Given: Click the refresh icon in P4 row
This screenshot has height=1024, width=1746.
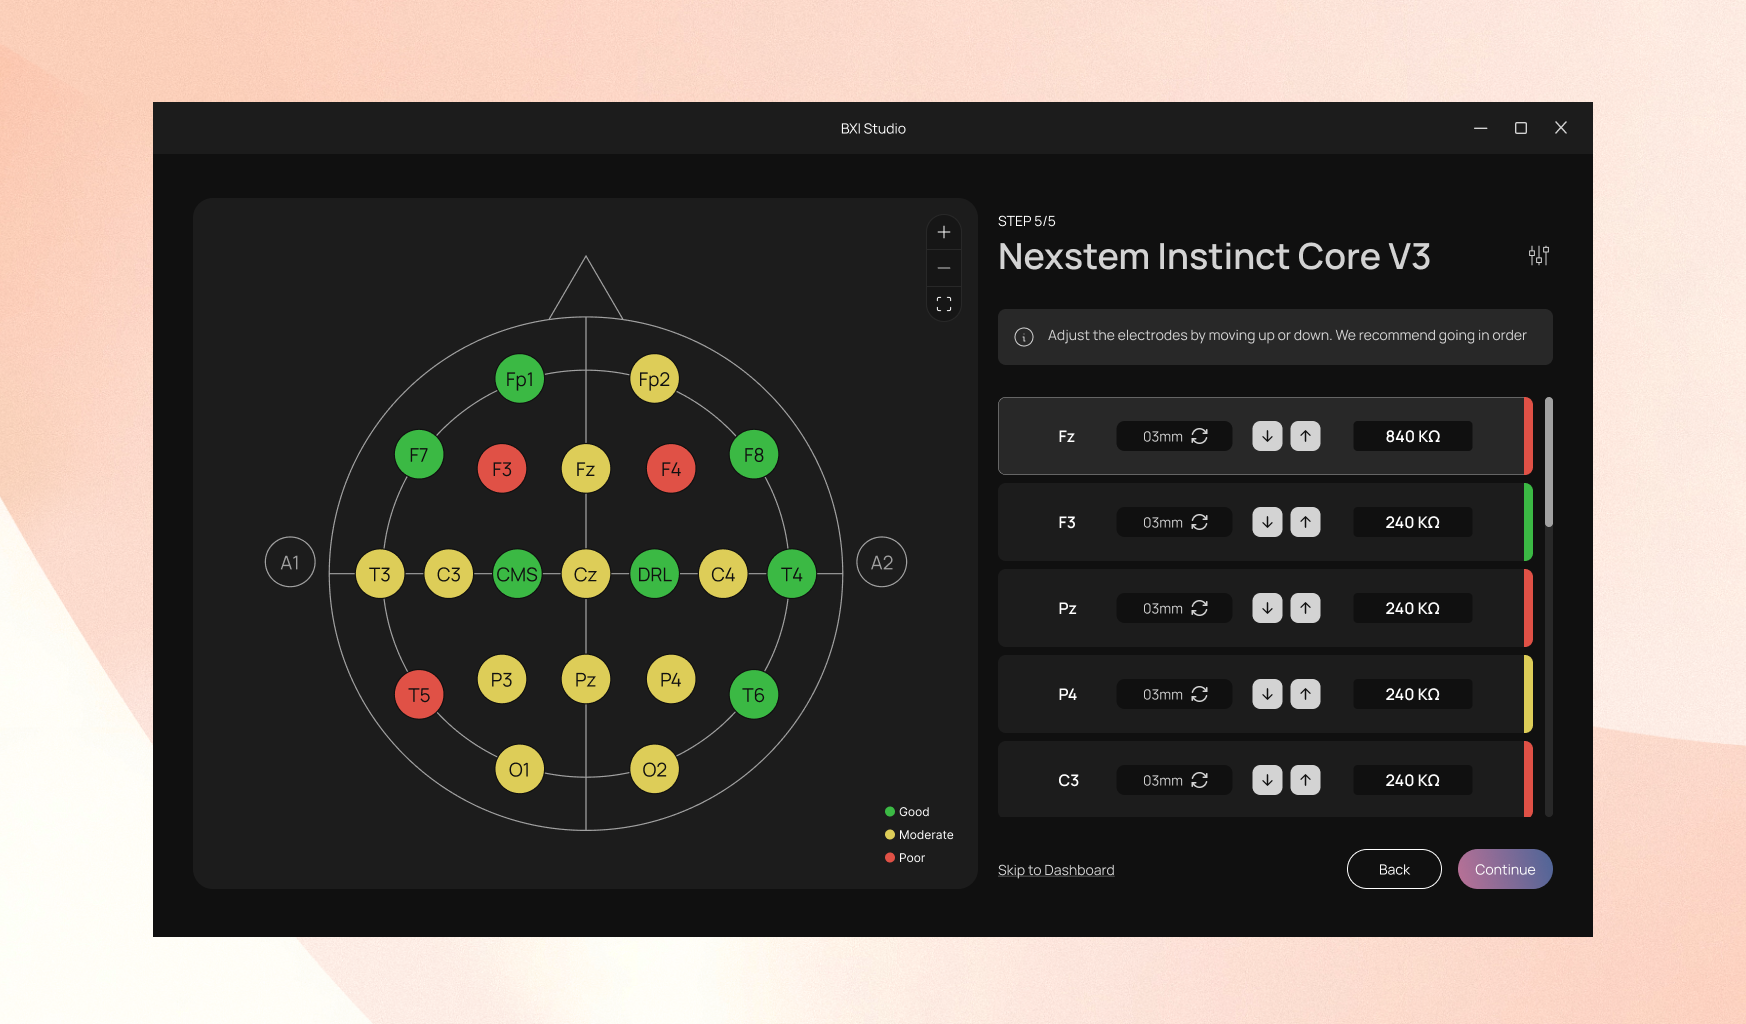Looking at the screenshot, I should tap(1200, 694).
